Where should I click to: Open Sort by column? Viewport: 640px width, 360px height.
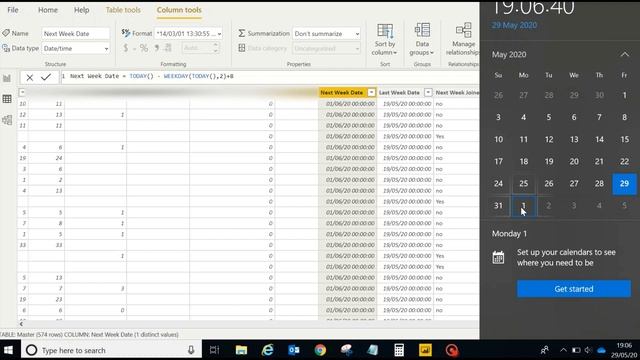[384, 40]
